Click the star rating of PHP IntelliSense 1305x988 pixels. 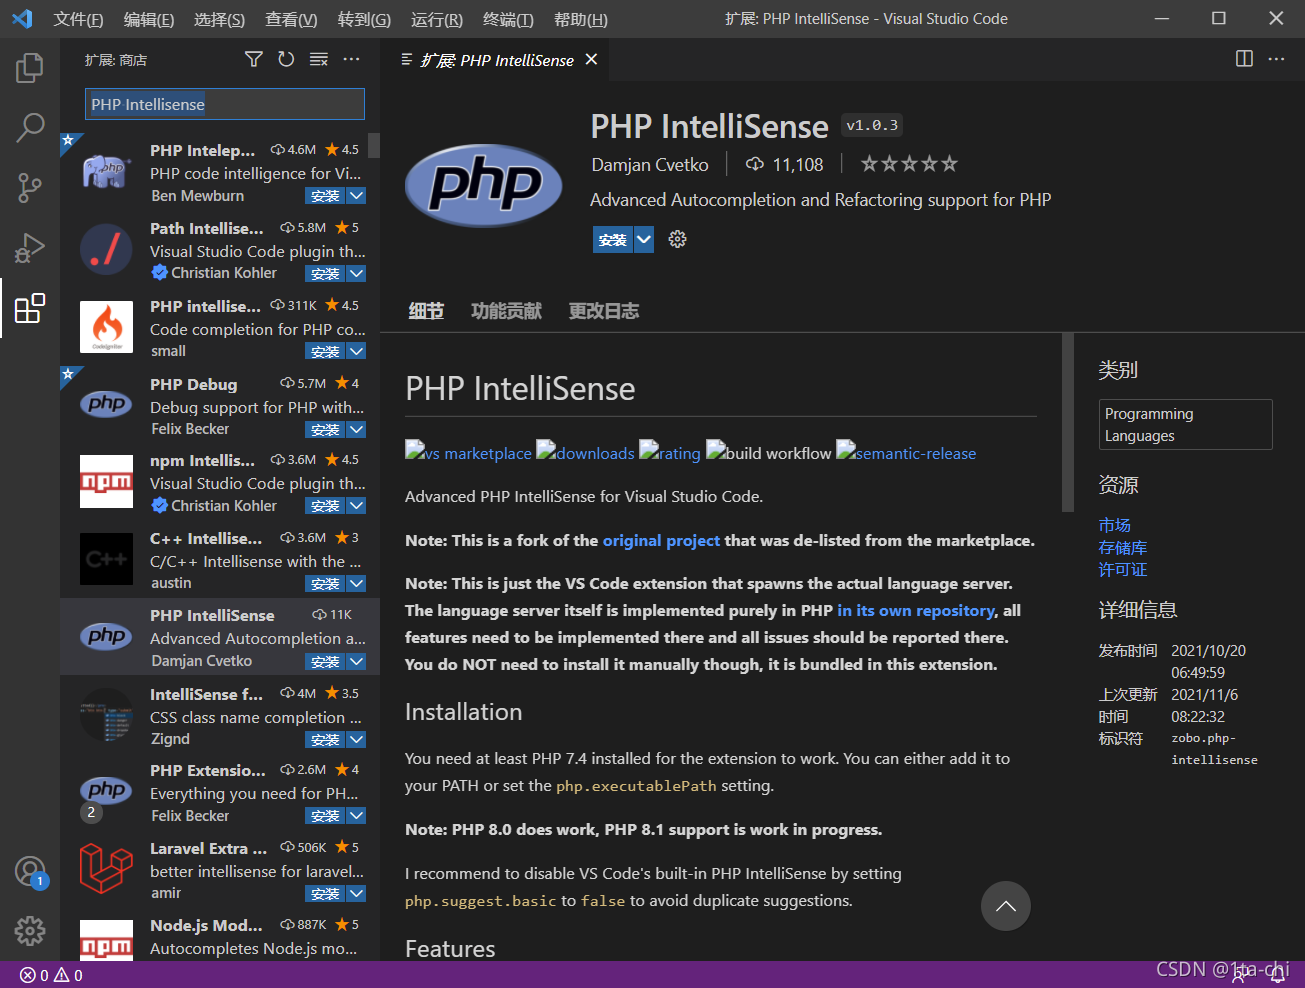click(909, 164)
